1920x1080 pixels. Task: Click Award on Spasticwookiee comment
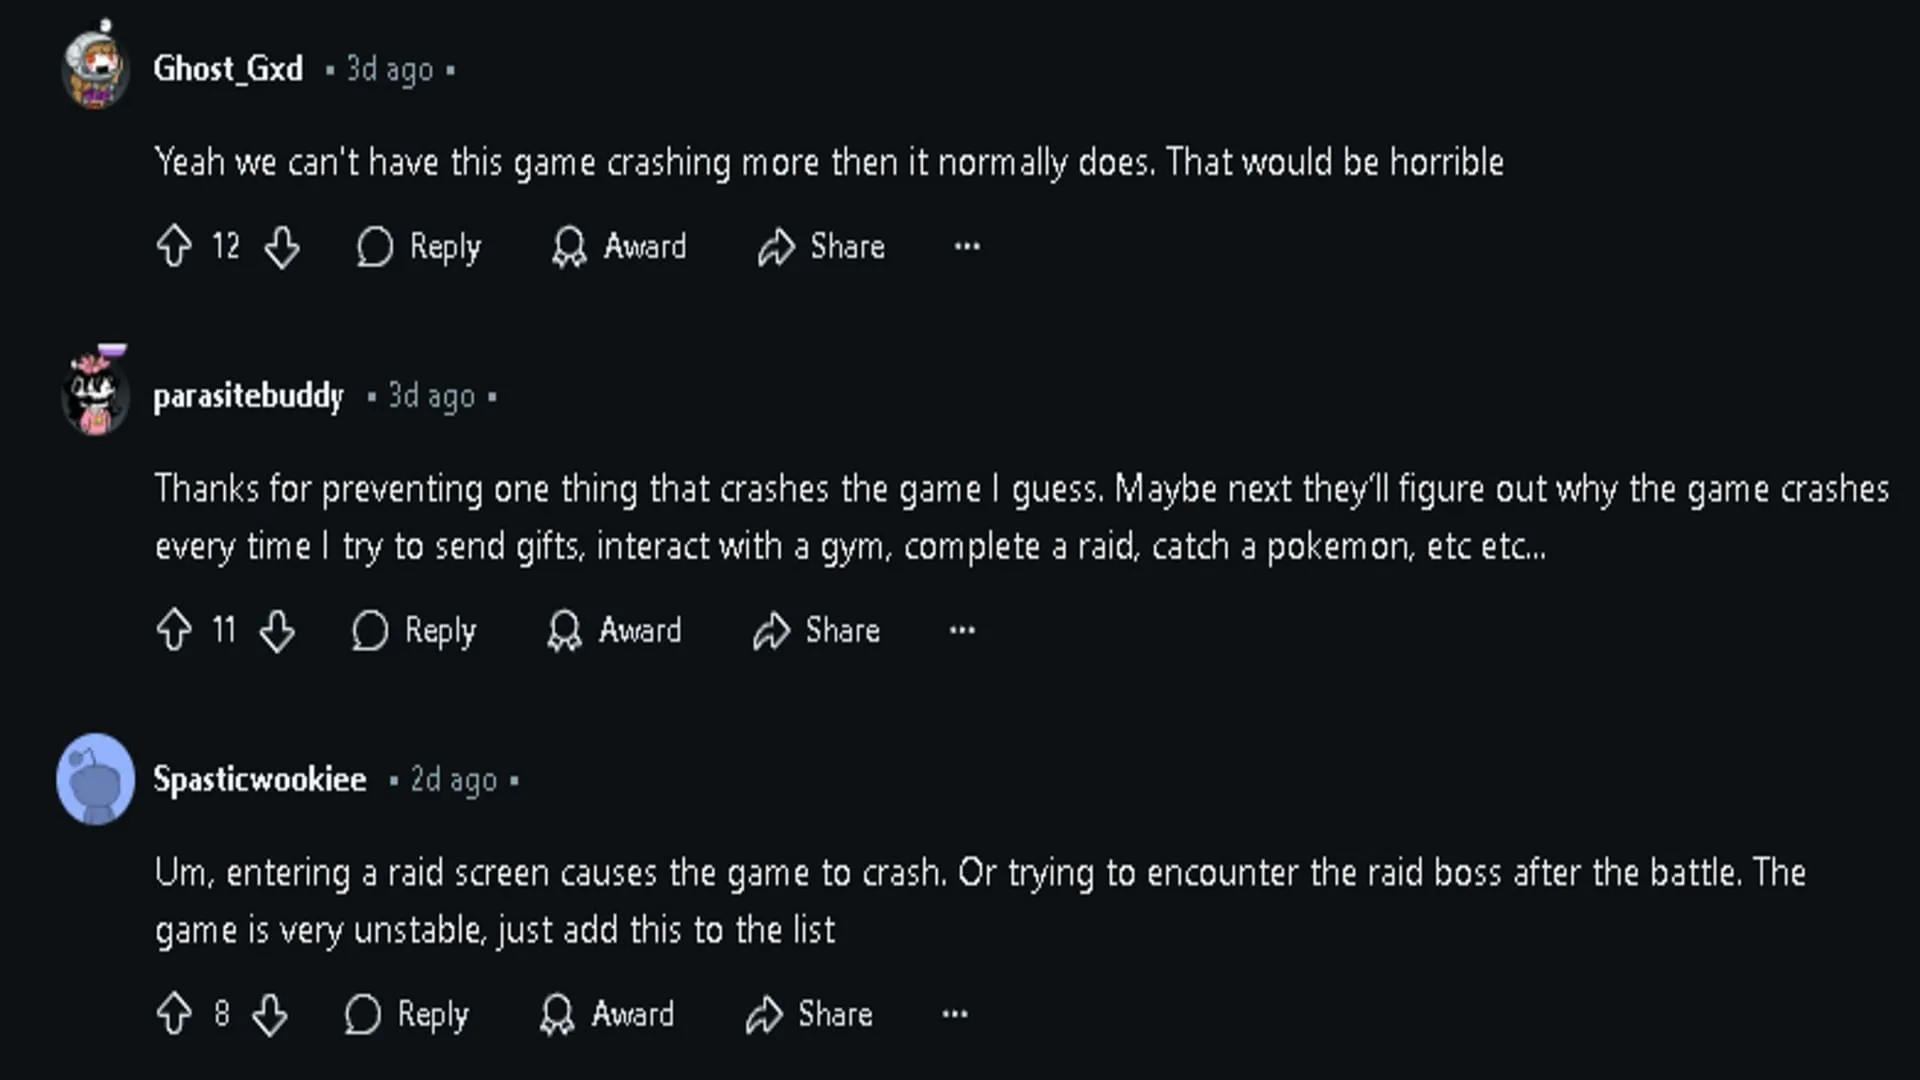(x=607, y=1015)
